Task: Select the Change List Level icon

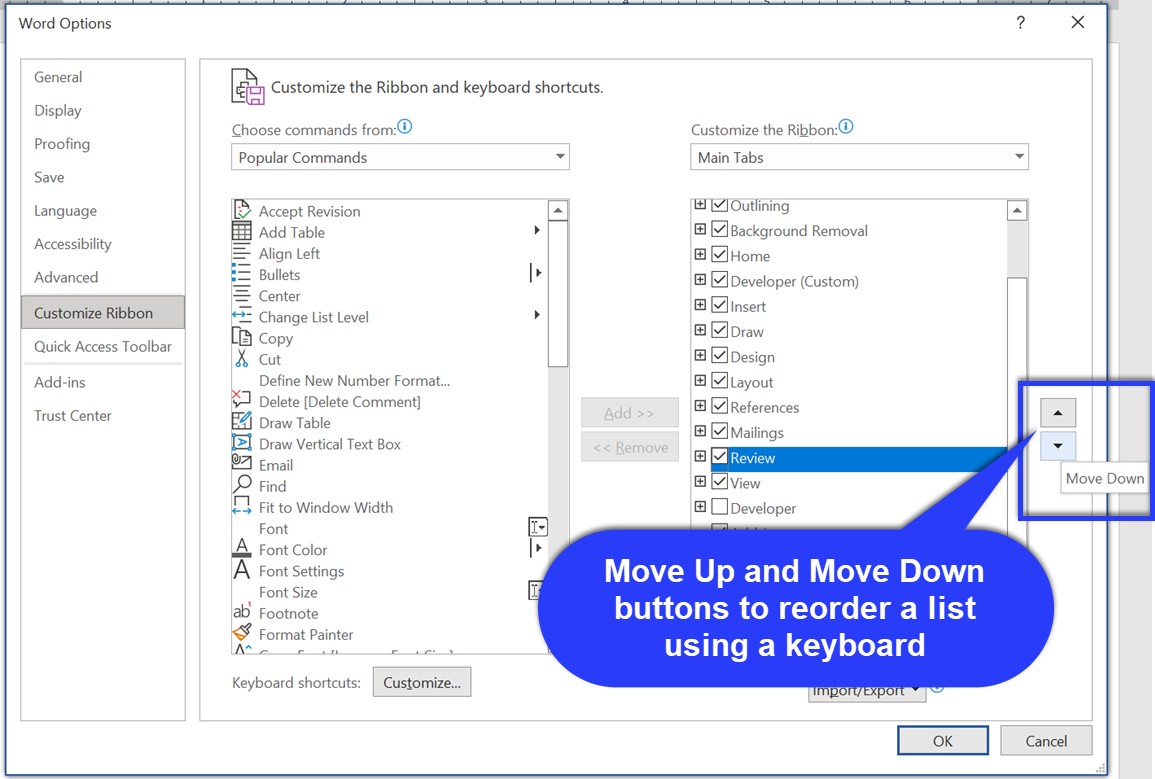Action: [242, 317]
